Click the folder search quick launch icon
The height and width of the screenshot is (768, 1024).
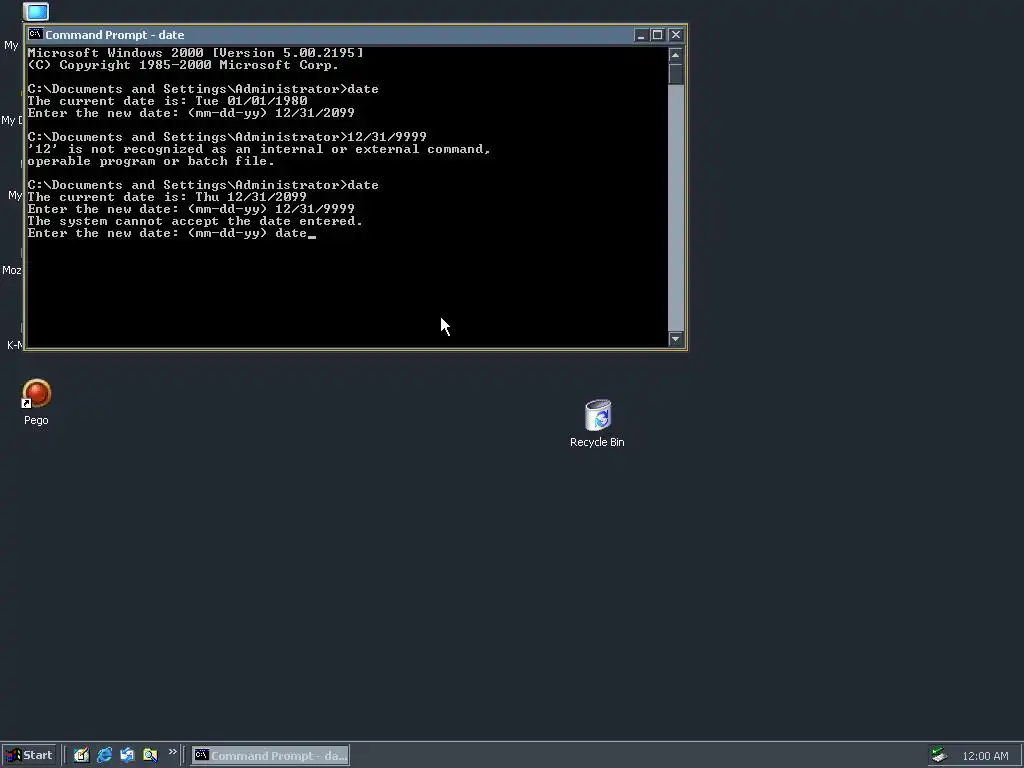click(x=150, y=756)
